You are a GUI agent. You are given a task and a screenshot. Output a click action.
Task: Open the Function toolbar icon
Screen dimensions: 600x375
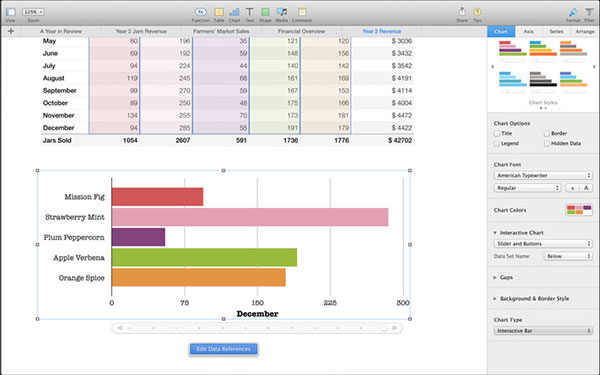coord(201,12)
